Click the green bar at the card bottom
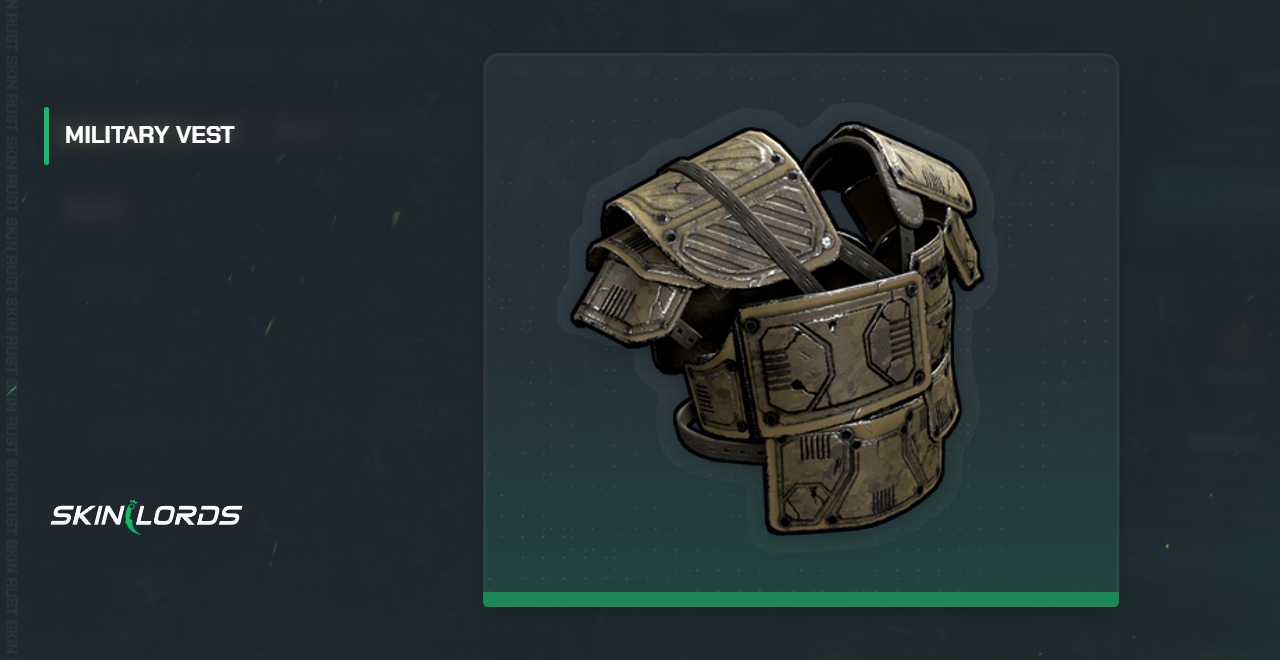The width and height of the screenshot is (1280, 660). [801, 599]
